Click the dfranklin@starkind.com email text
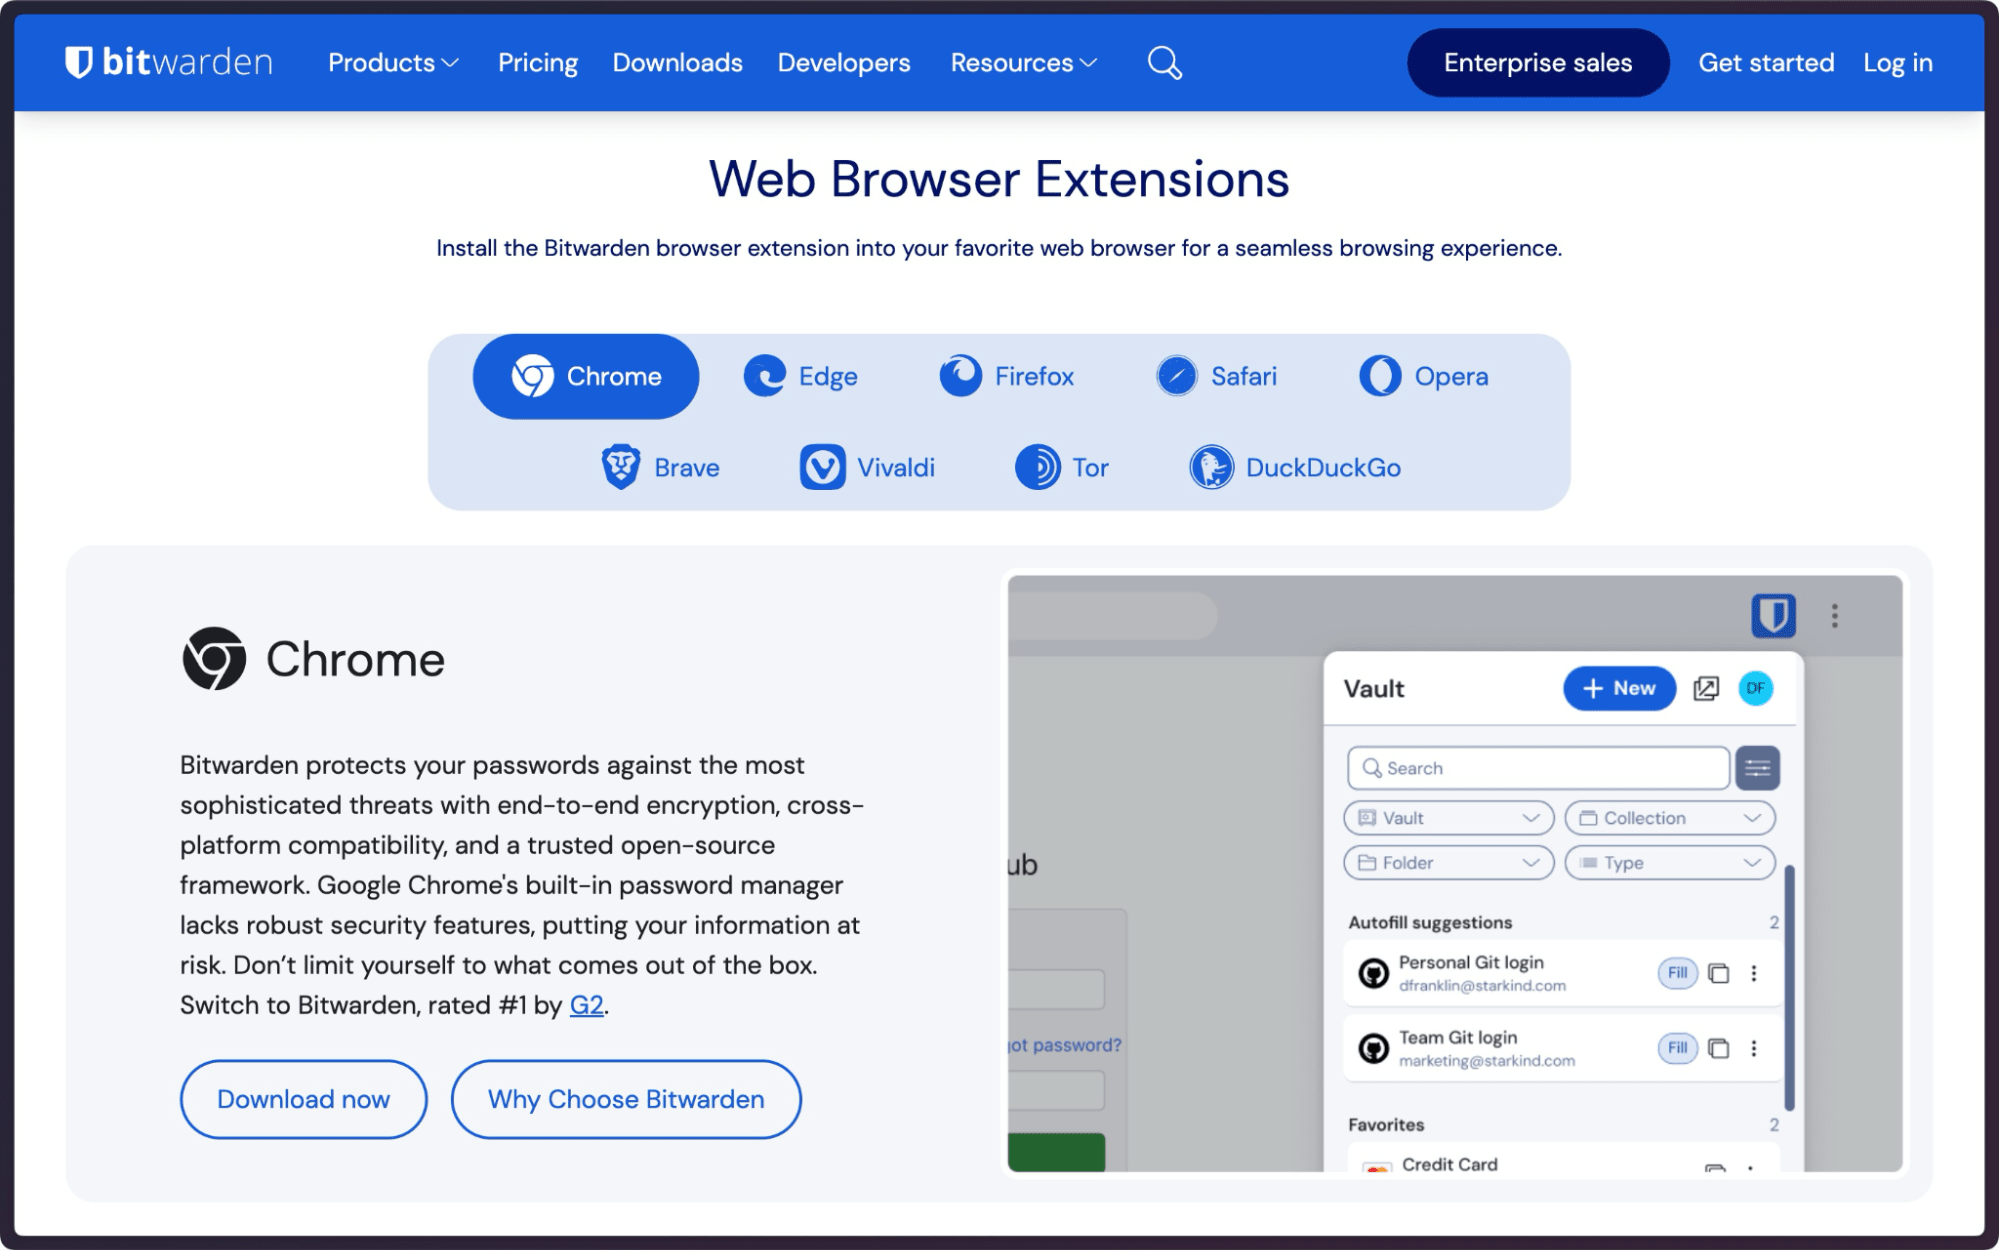This screenshot has width=1999, height=1251. click(1482, 986)
